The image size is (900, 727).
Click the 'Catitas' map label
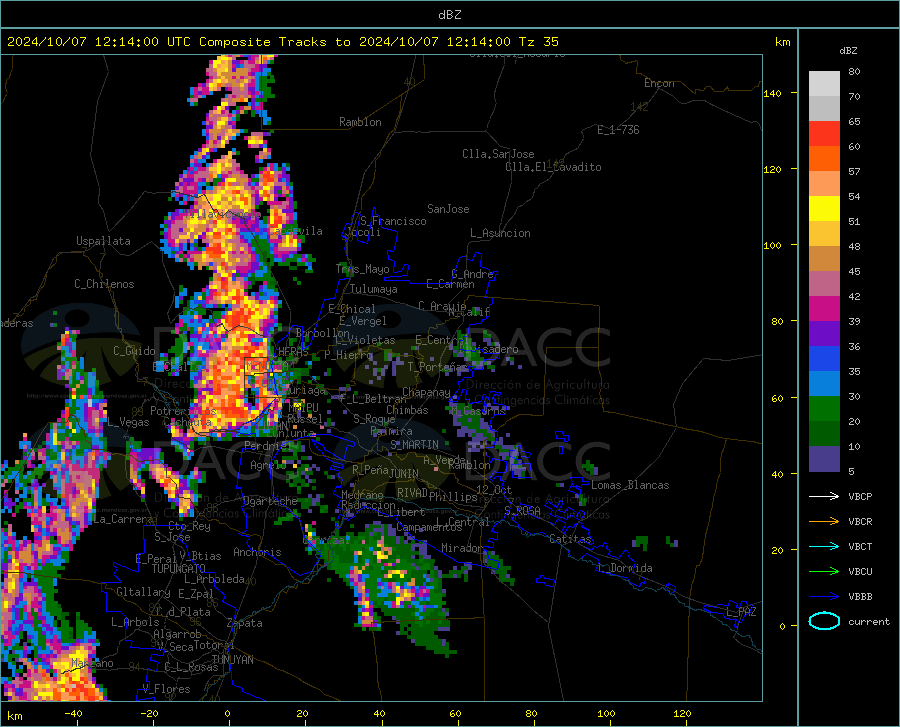click(x=570, y=539)
